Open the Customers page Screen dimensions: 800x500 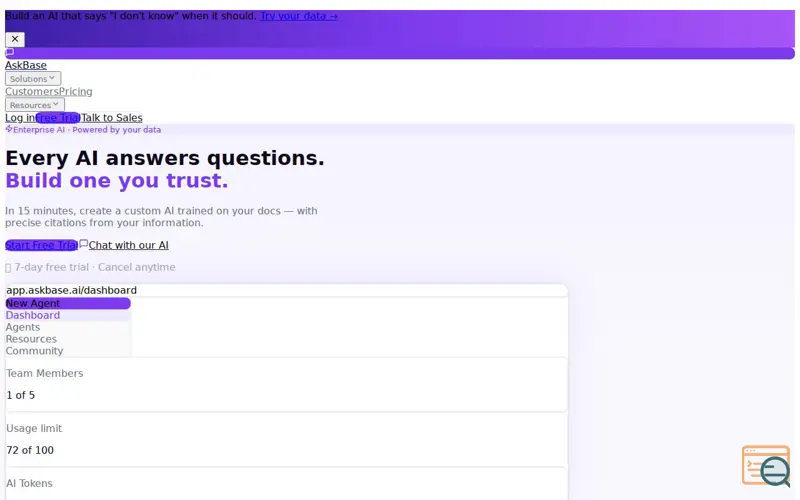pos(32,91)
